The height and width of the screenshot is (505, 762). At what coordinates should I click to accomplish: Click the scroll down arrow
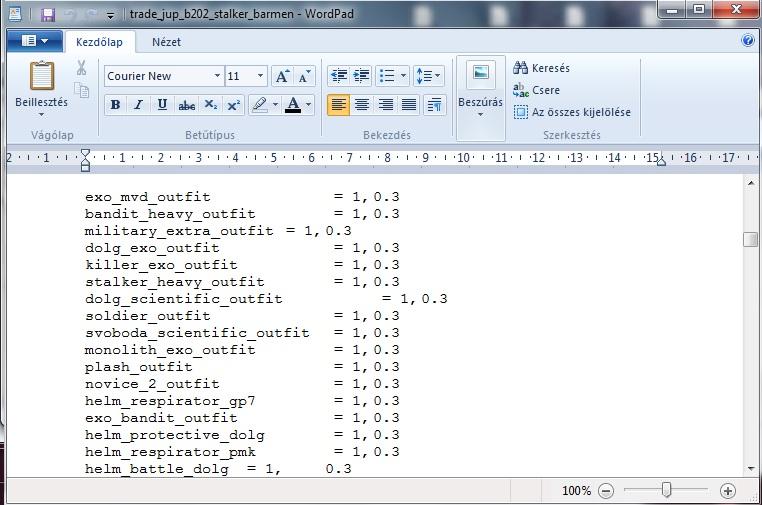[751, 469]
